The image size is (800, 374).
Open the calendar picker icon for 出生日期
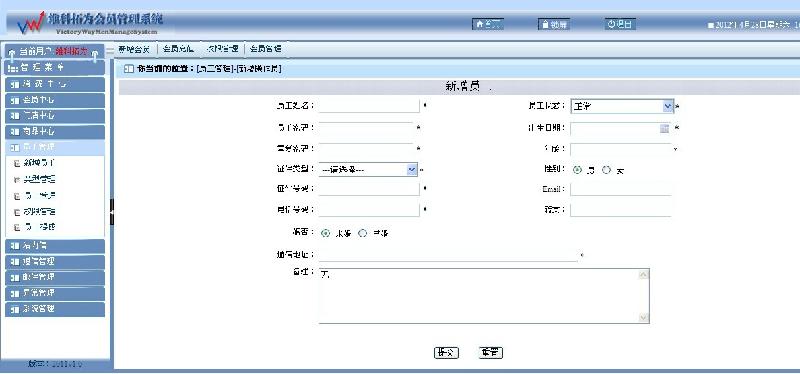click(x=664, y=128)
